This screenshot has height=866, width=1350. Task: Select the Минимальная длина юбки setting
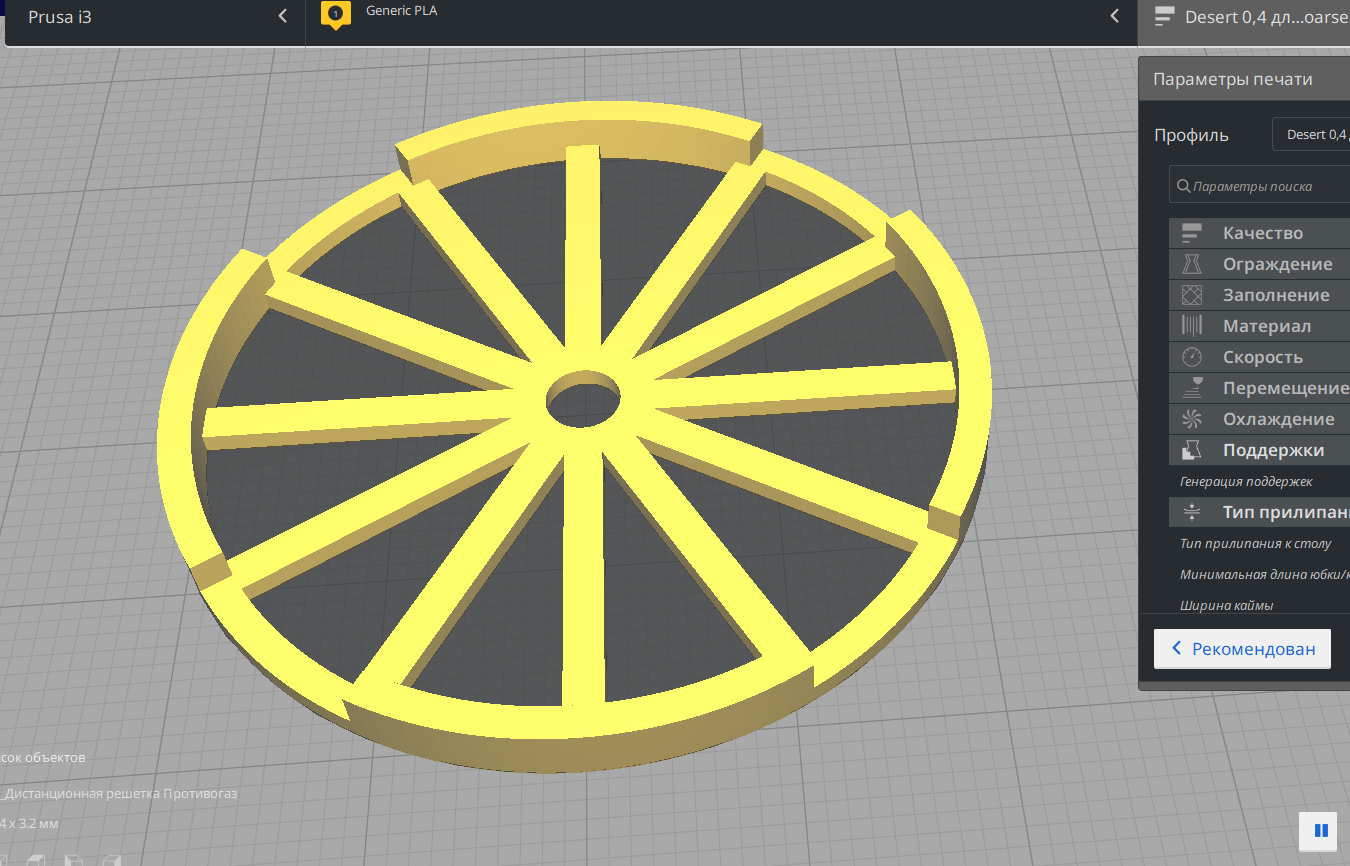coord(1264,574)
